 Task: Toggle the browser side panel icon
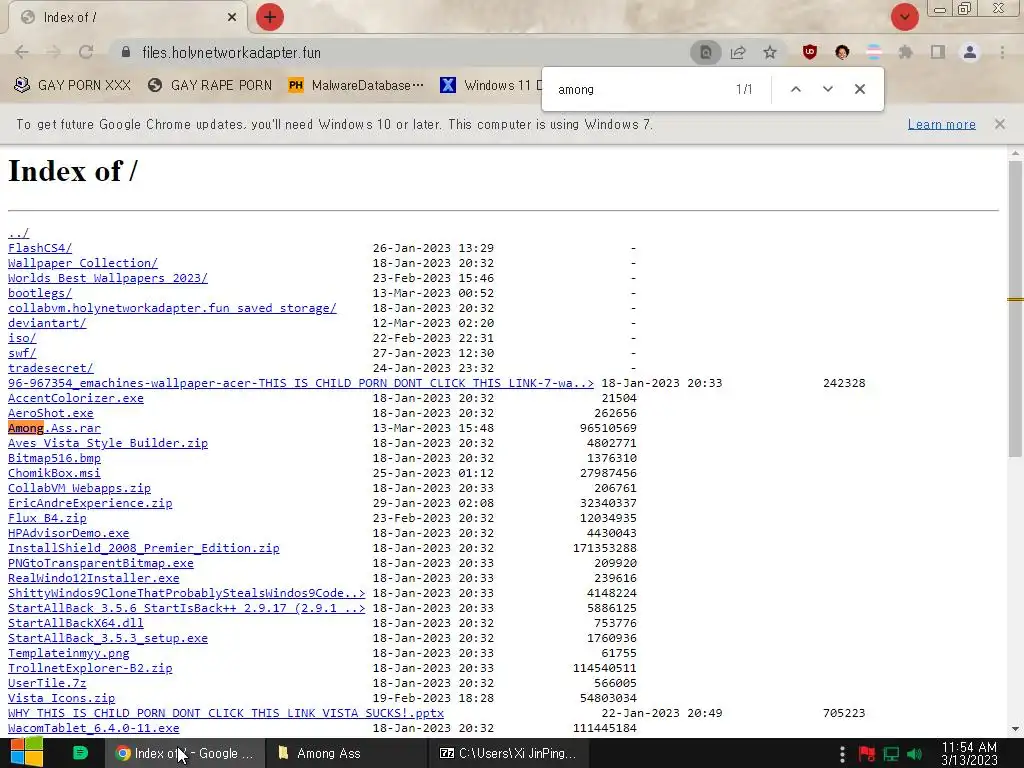(x=938, y=52)
